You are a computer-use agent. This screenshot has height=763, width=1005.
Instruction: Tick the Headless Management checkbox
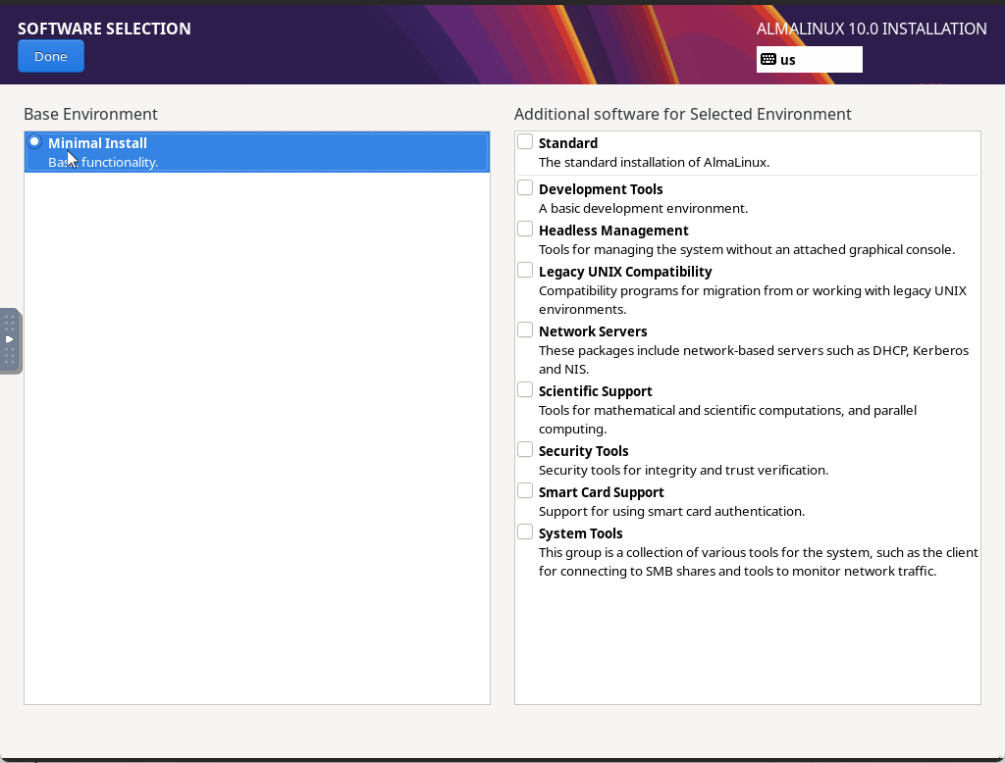click(525, 229)
